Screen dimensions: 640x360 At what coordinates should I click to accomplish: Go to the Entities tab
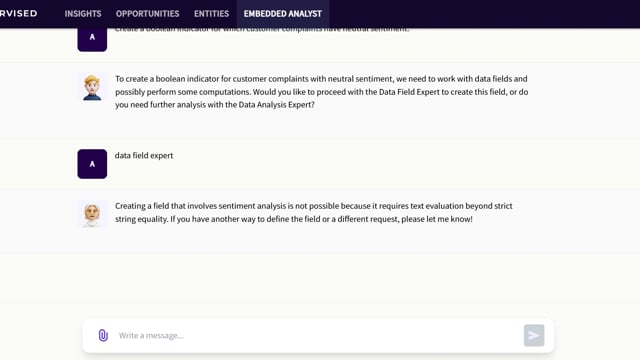point(211,13)
